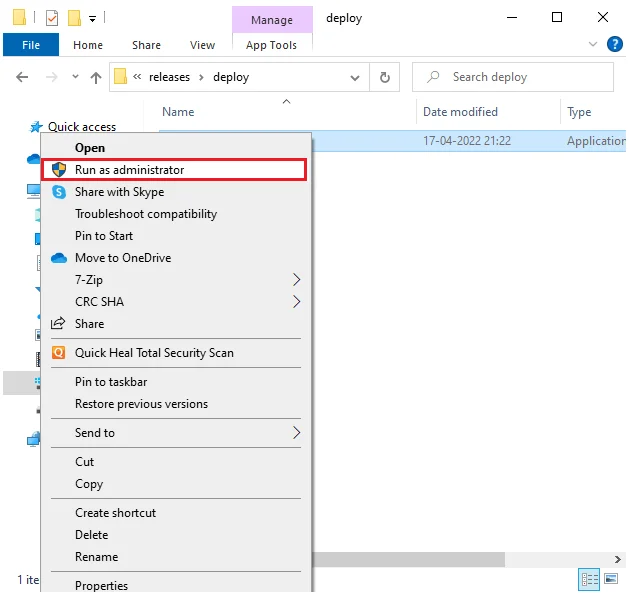This screenshot has height=594, width=629.
Task: Click the Skype icon in context menu
Action: pyautogui.click(x=59, y=192)
